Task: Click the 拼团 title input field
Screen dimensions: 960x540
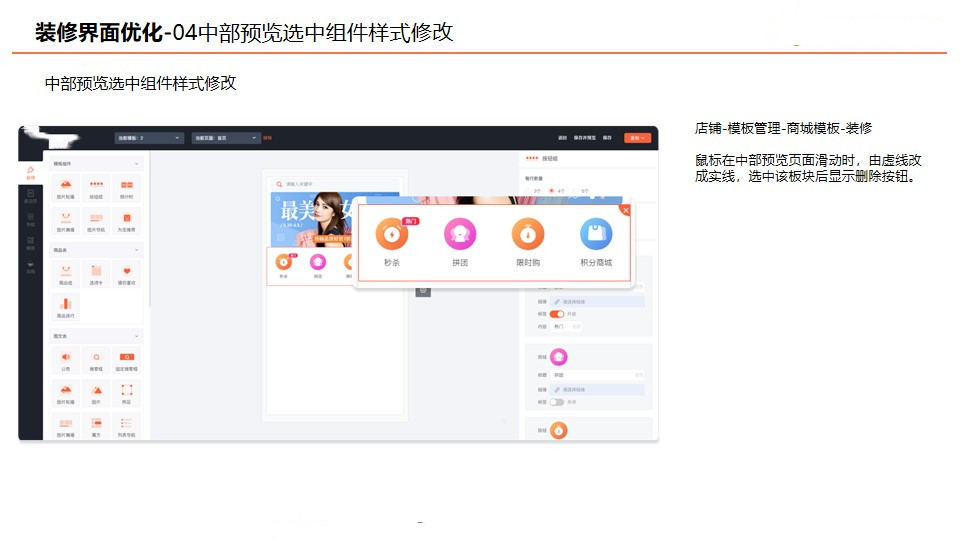Action: 597,375
